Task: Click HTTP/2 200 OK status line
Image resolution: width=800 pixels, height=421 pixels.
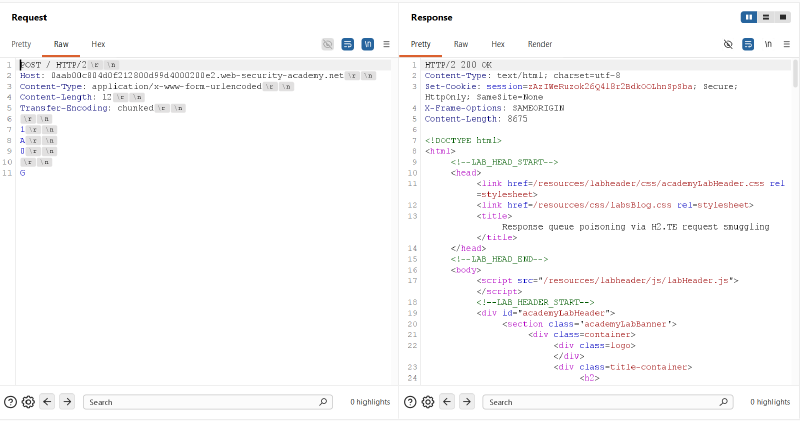Action: point(458,65)
